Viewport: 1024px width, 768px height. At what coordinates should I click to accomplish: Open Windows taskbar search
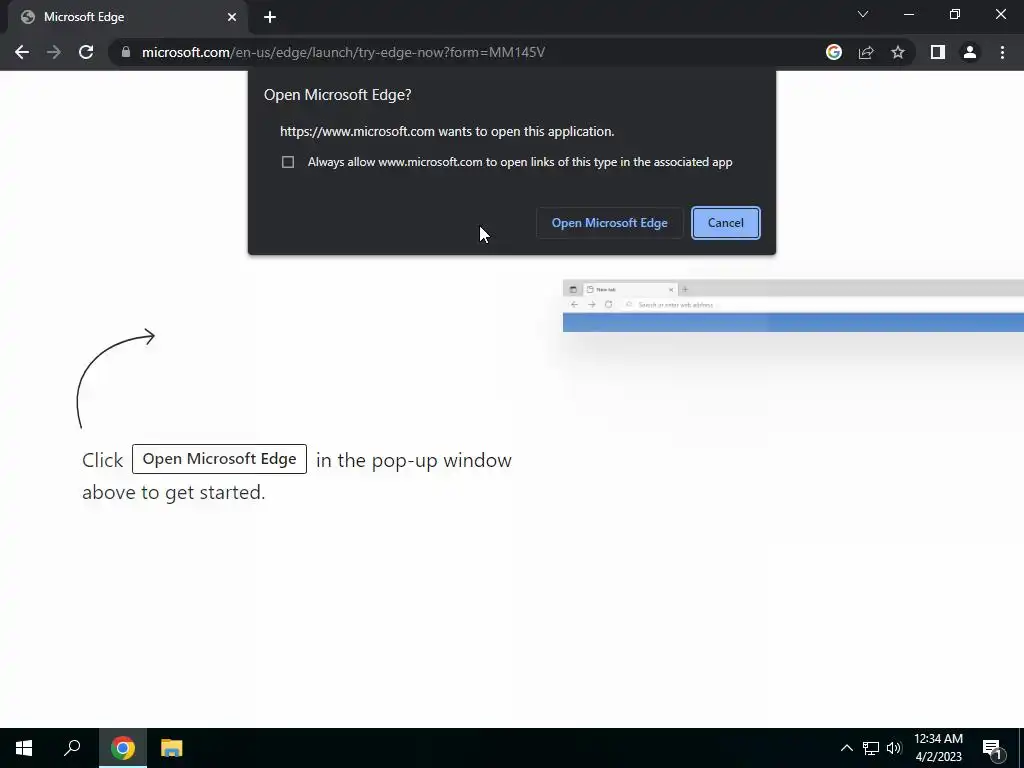click(x=72, y=748)
